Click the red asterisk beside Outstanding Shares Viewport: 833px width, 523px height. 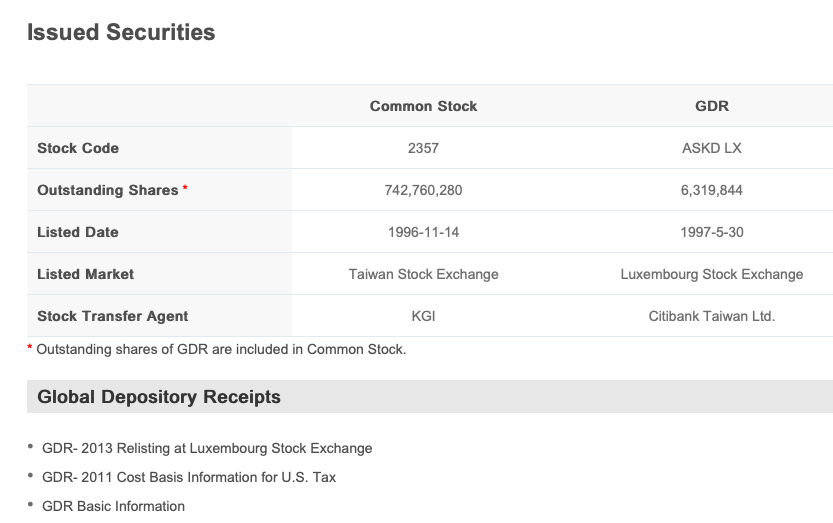coord(185,189)
